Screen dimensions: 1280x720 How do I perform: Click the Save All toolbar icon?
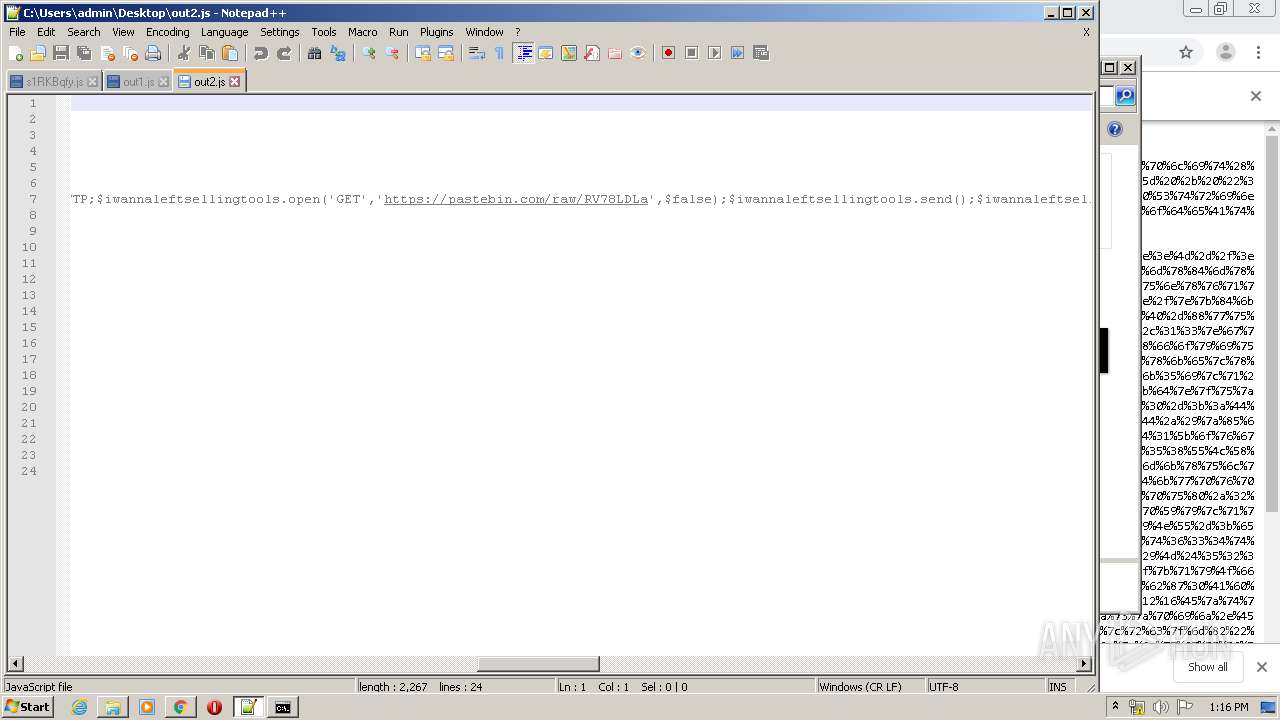84,53
